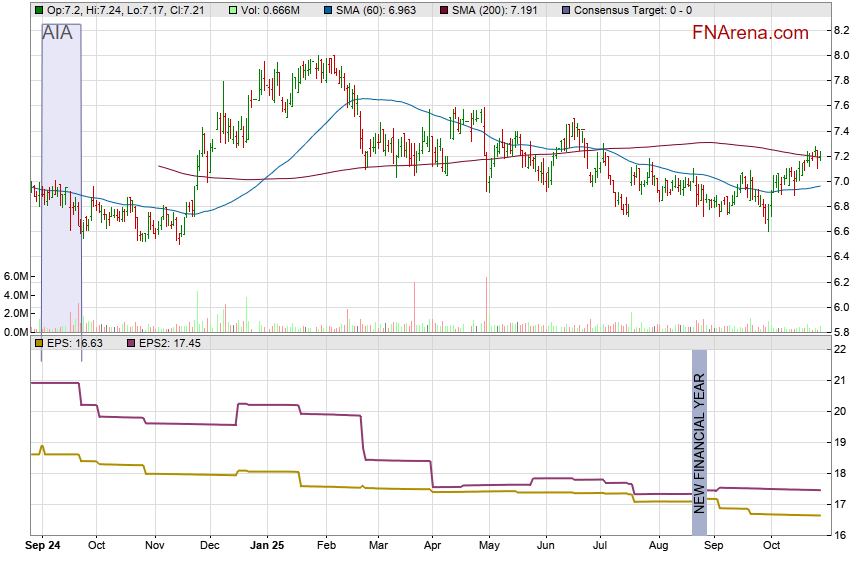Select the Oct label at far right
Image resolution: width=859 pixels, height=566 pixels.
(771, 546)
